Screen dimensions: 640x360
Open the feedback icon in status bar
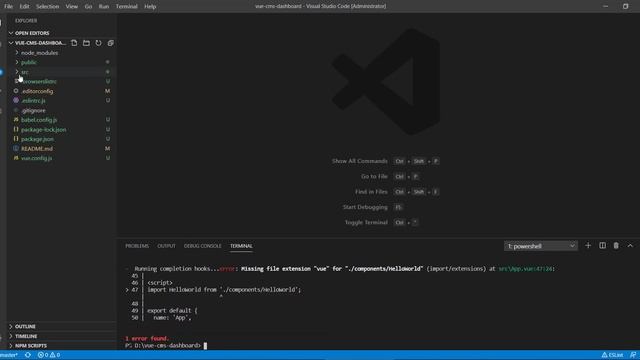click(x=633, y=355)
